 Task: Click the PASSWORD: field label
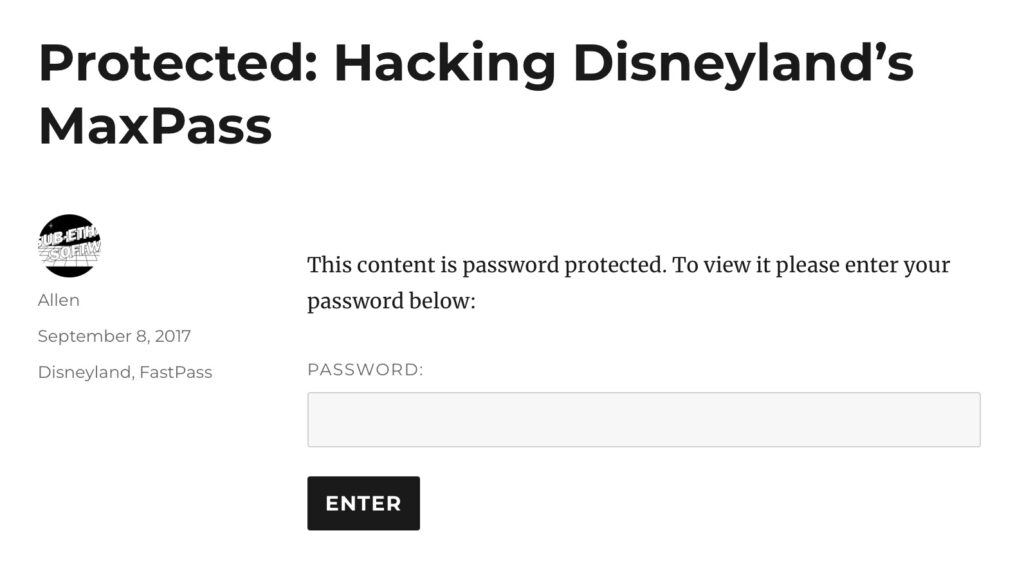point(365,370)
